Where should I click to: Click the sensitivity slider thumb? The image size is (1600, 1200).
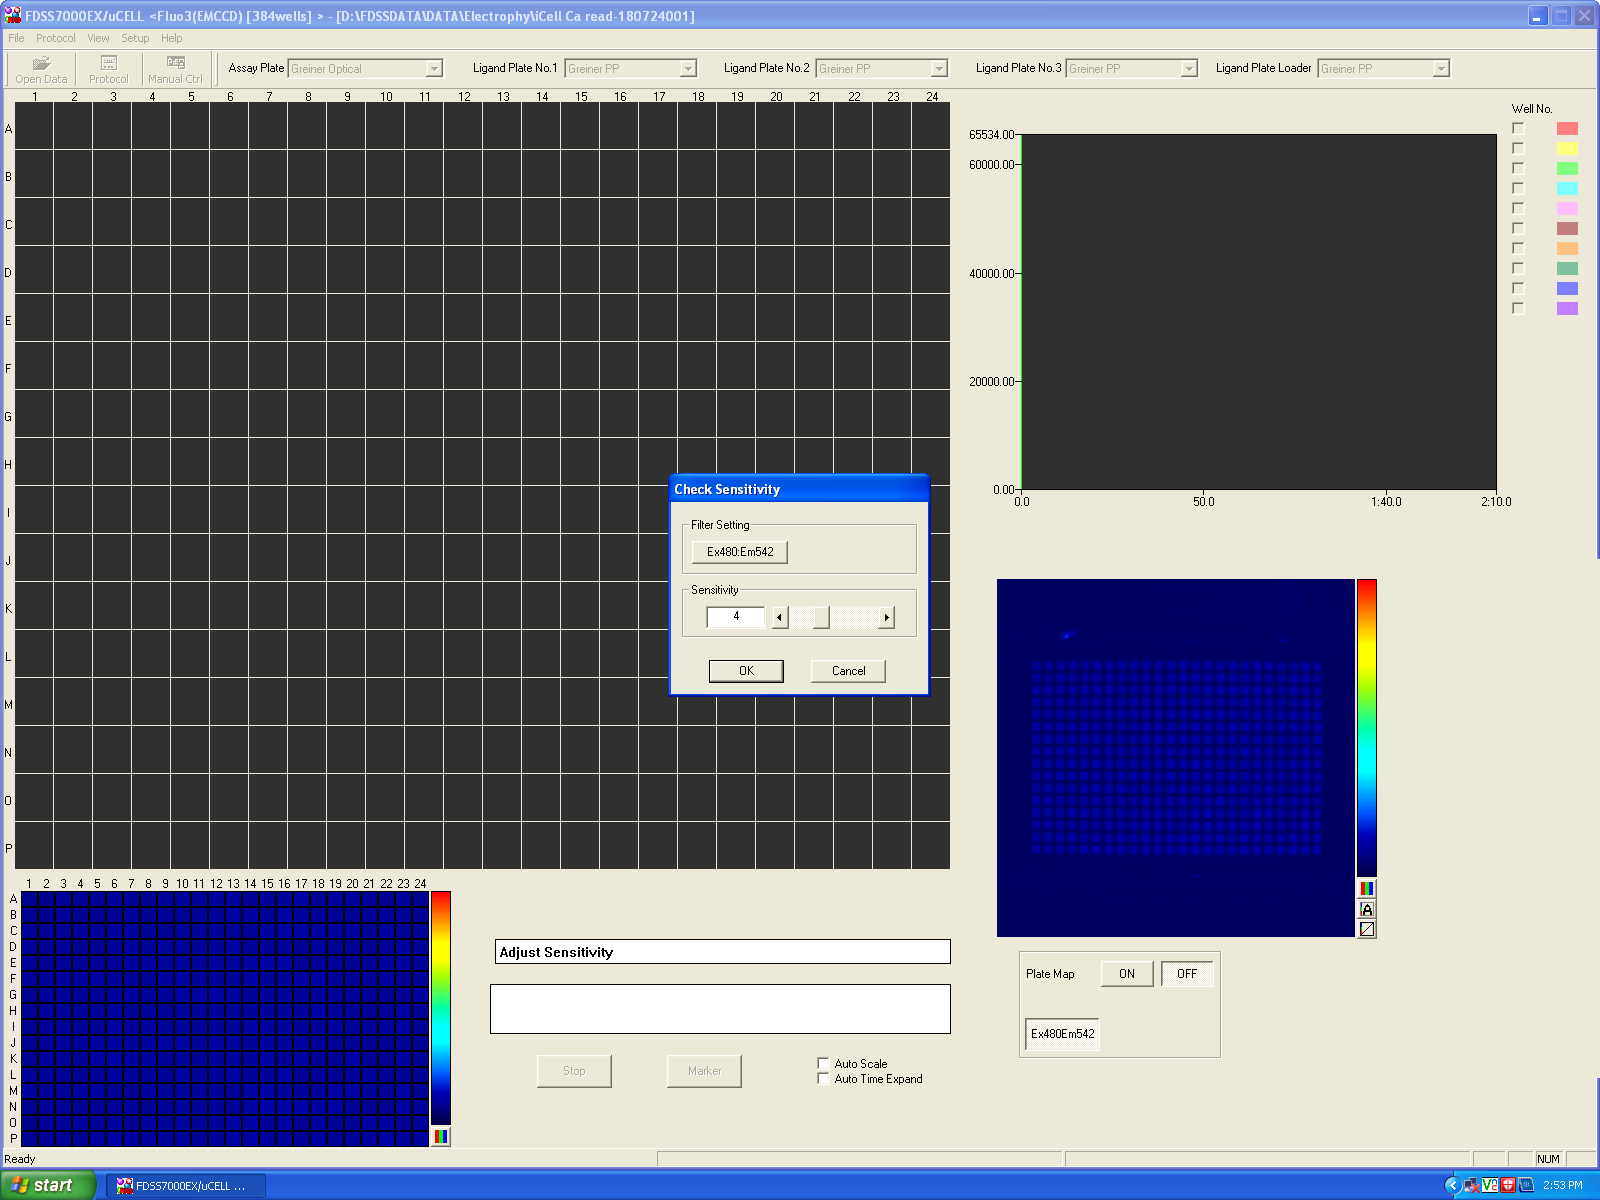tap(821, 617)
